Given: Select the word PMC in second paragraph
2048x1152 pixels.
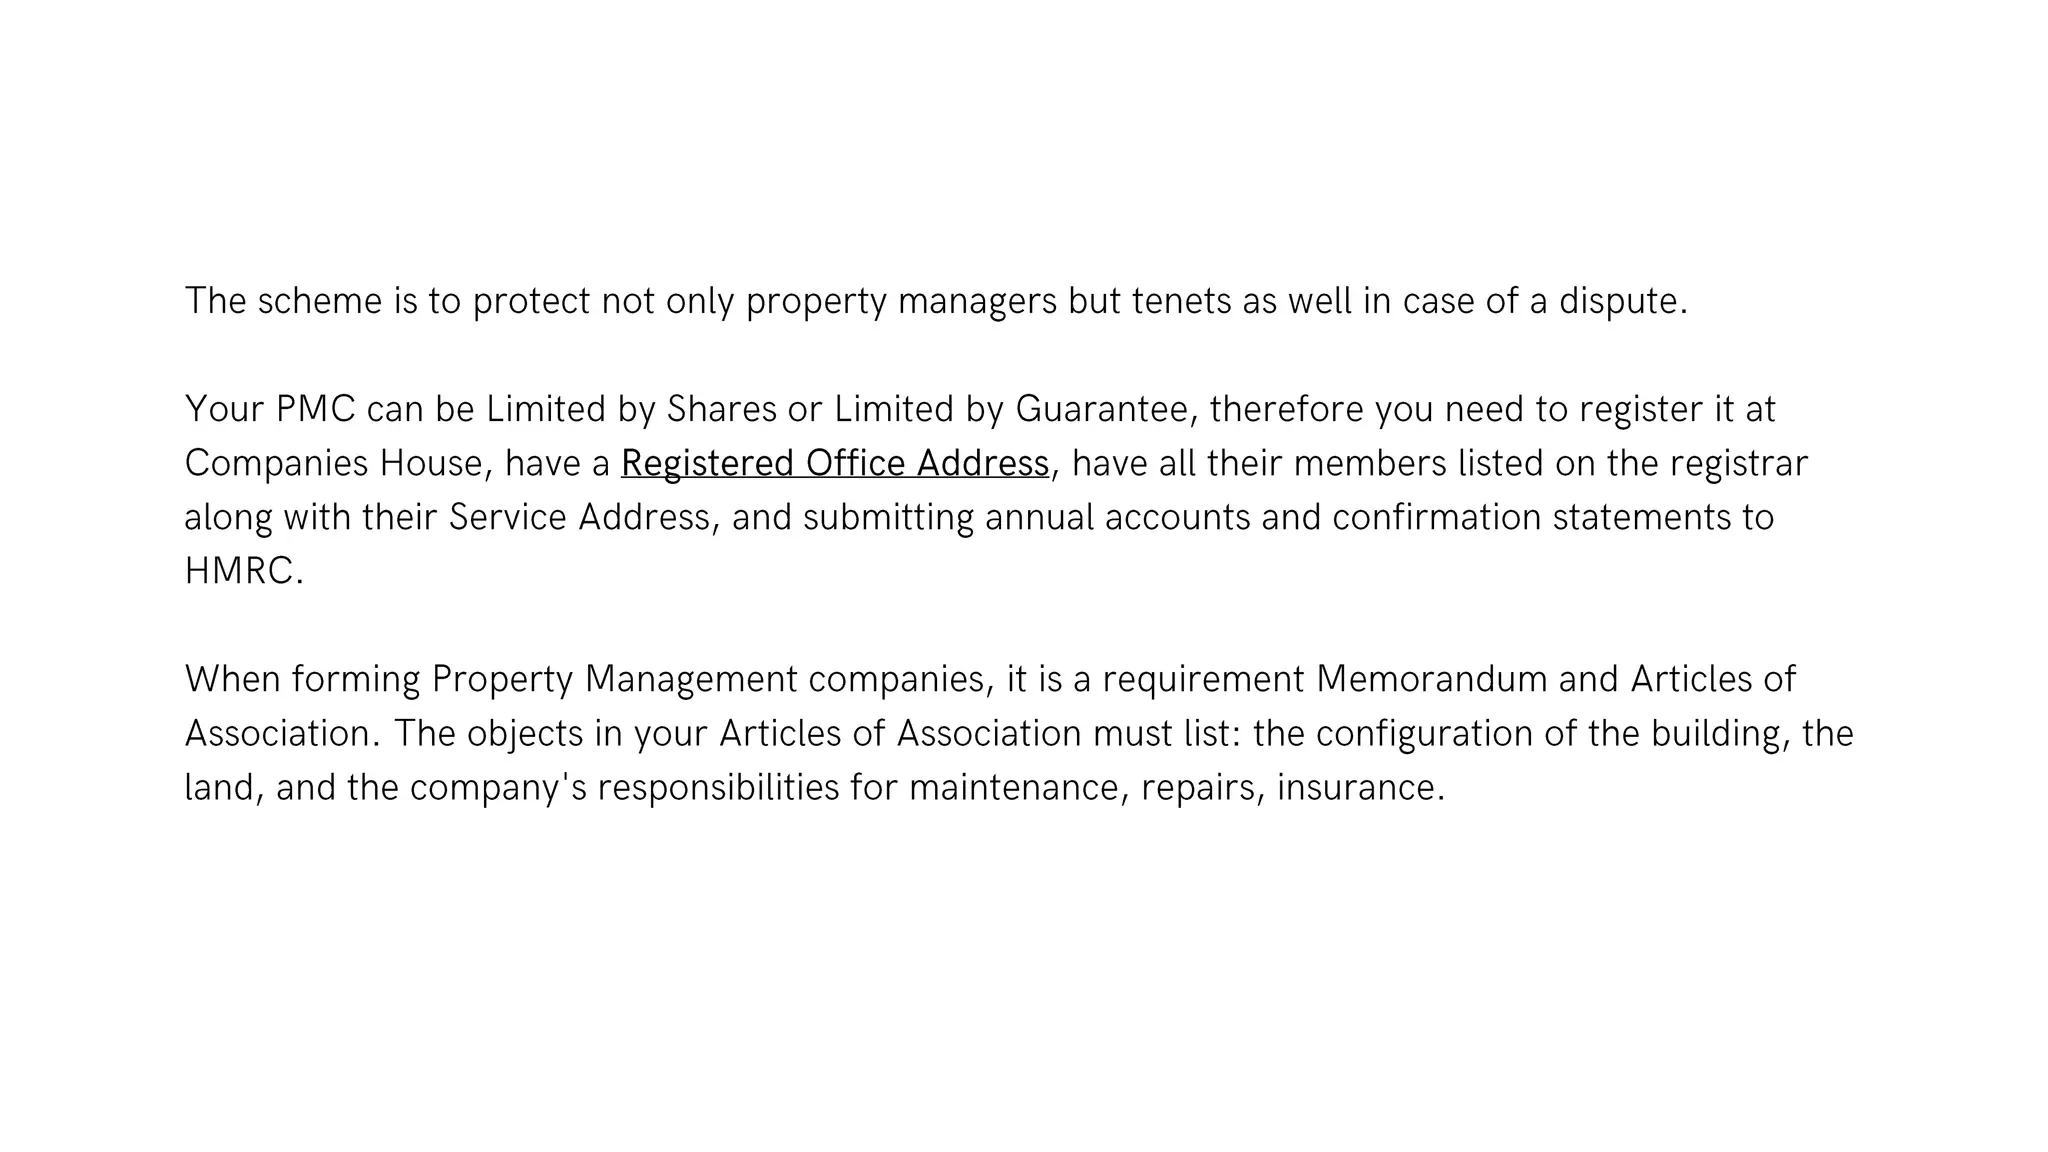Looking at the screenshot, I should [x=316, y=410].
